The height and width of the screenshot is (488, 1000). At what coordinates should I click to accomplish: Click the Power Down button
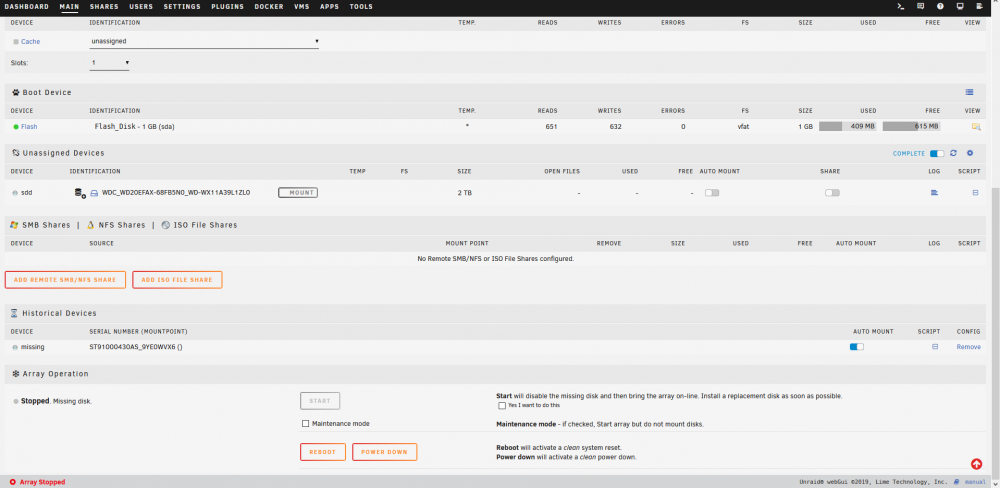(385, 452)
